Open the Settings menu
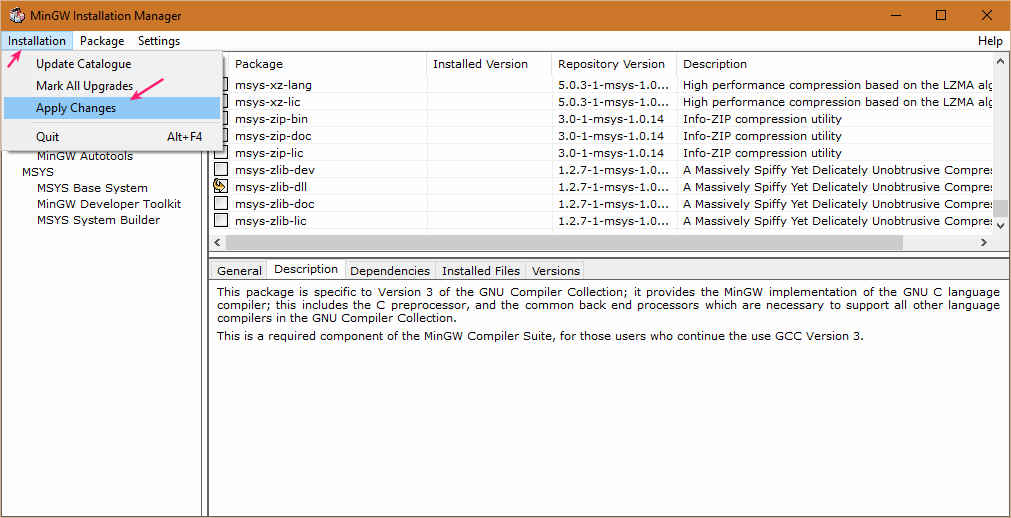1011x518 pixels. click(159, 41)
